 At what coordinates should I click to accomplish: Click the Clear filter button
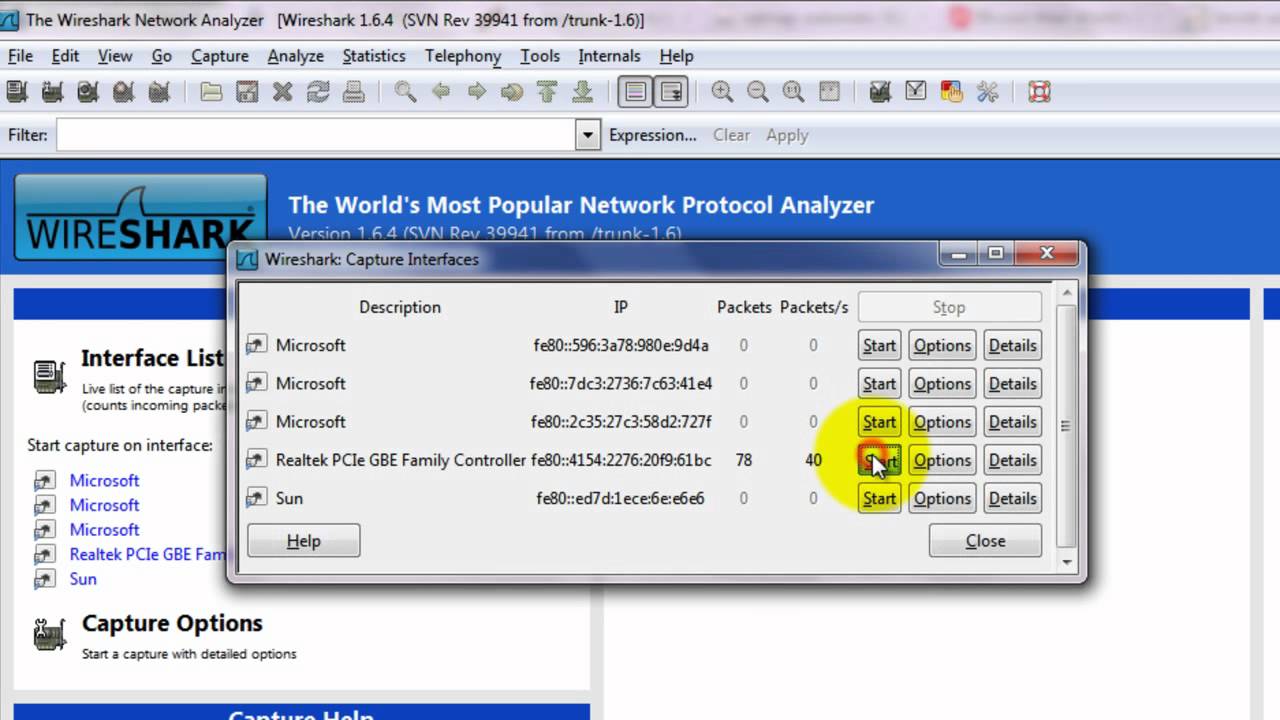[731, 135]
